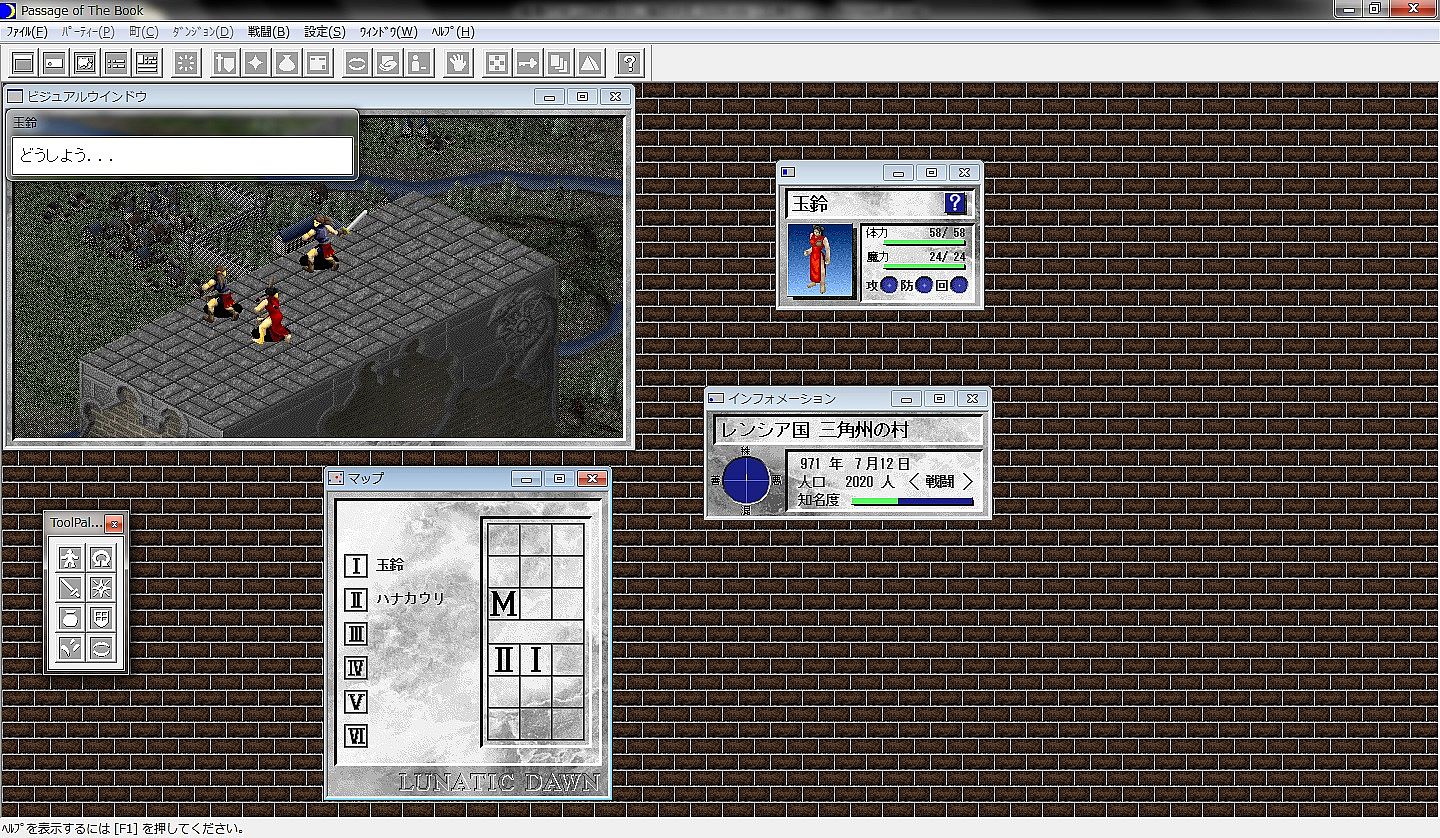The width and height of the screenshot is (1440, 838).
Task: Click the clasped hands toolbar icon
Action: click(388, 63)
